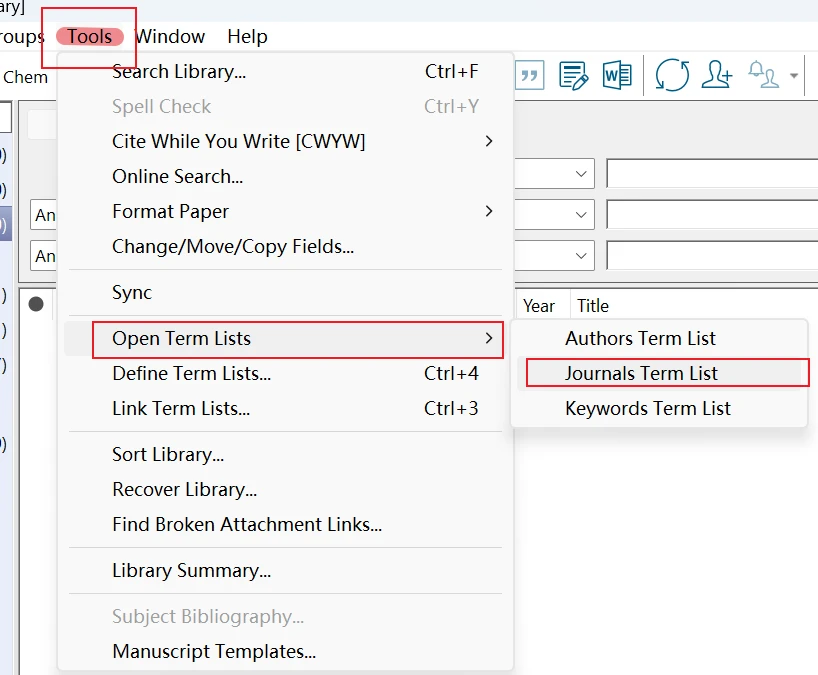The height and width of the screenshot is (675, 818).
Task: Choose Authors Term List from submenu
Action: click(640, 338)
